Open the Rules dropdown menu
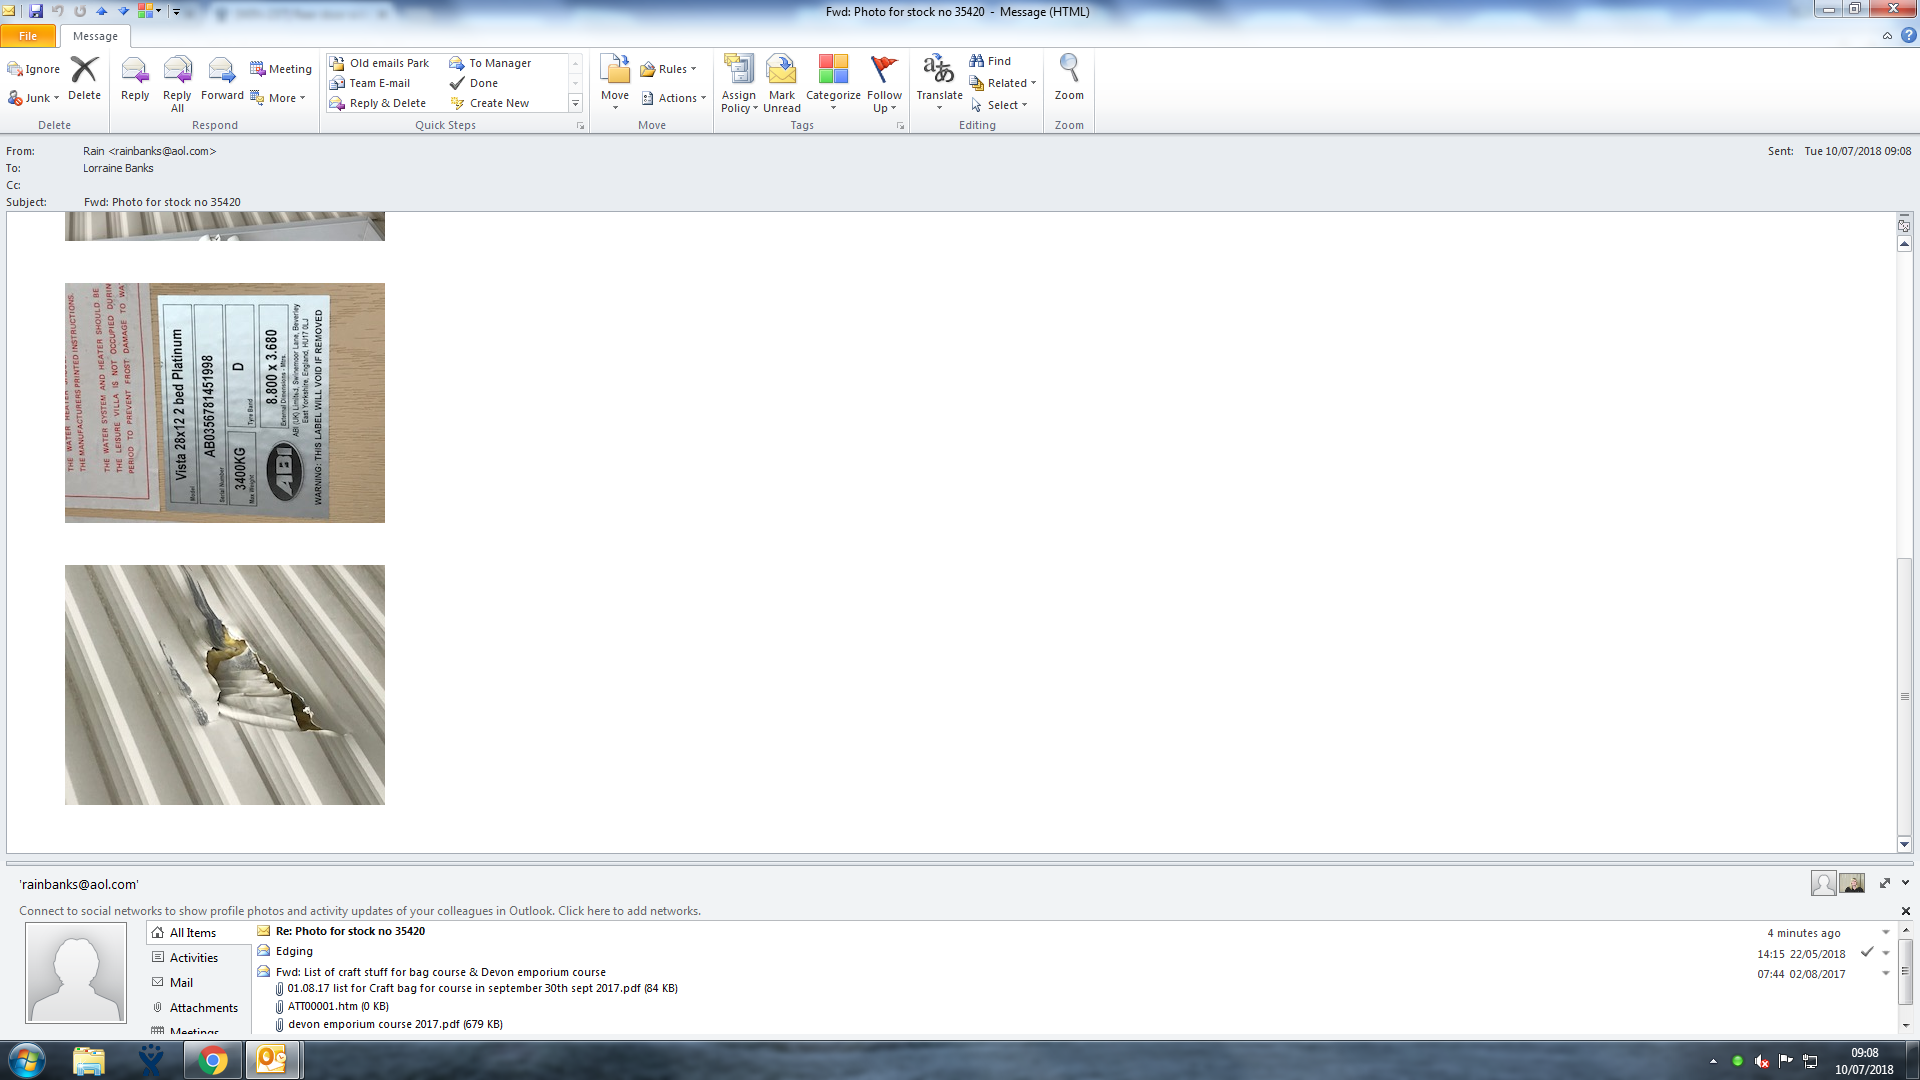Image resolution: width=1920 pixels, height=1080 pixels. tap(672, 69)
